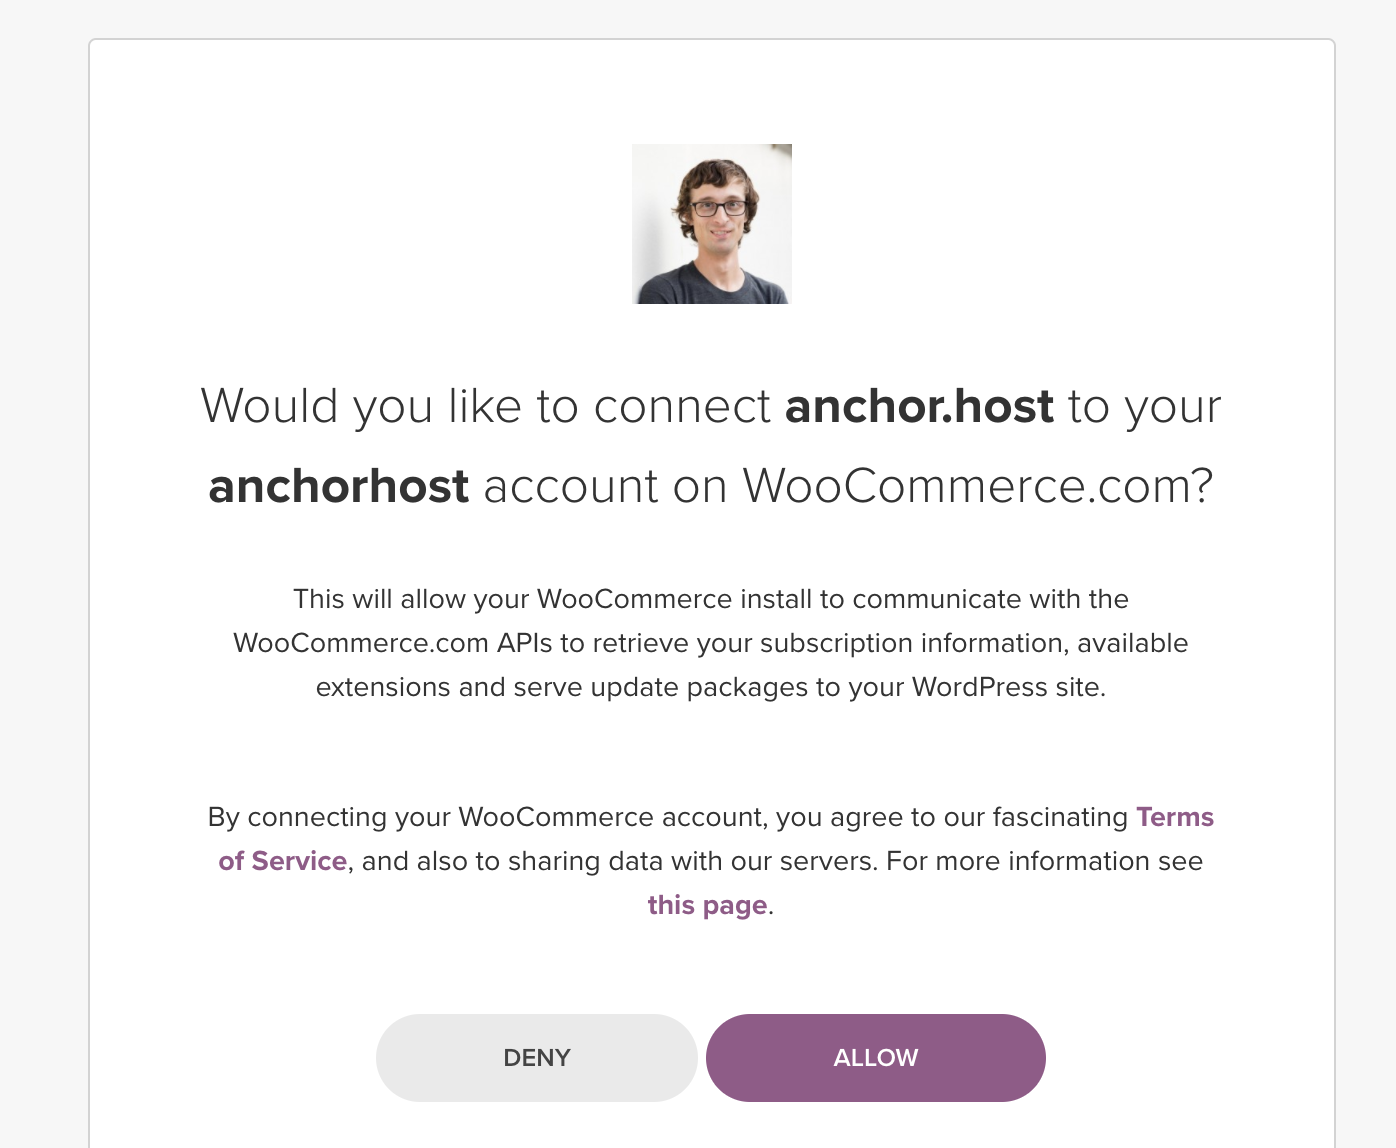Screen dimensions: 1396x1148
Task: Open the "this page" information link
Action: point(707,905)
